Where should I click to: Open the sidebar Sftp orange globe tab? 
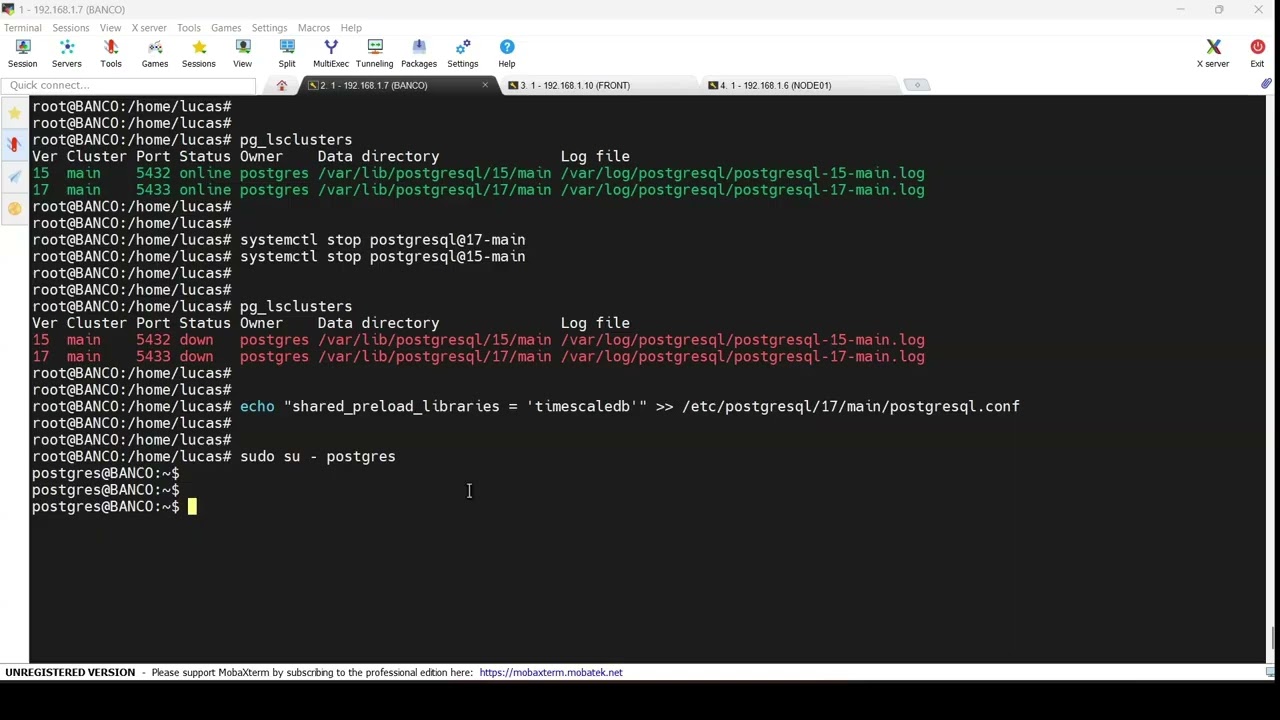(x=14, y=209)
